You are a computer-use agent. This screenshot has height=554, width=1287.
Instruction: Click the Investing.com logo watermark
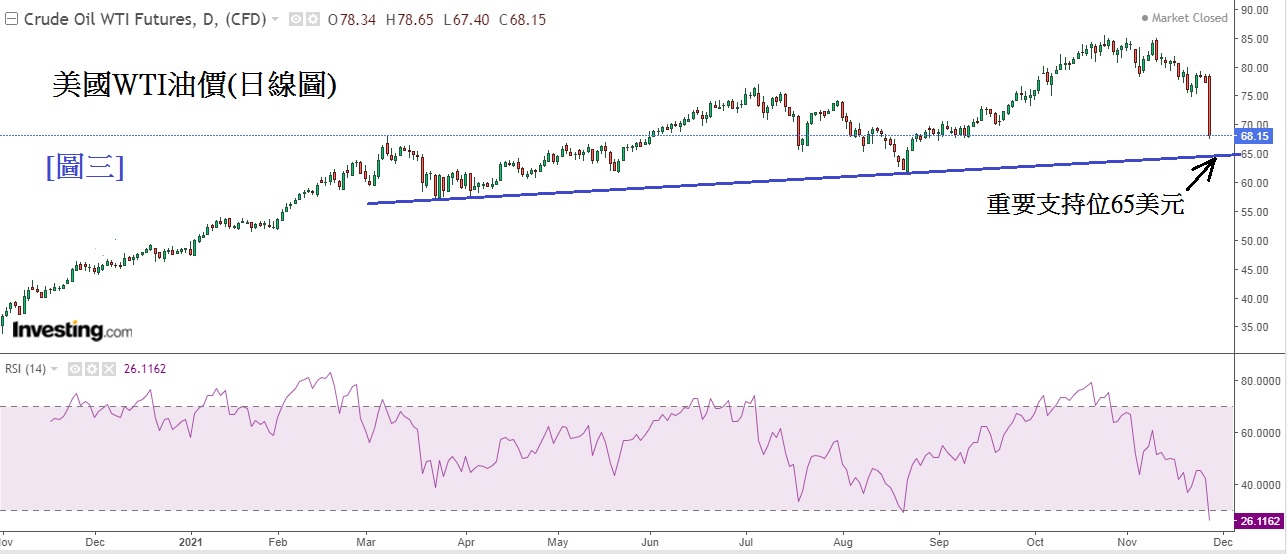tap(72, 330)
